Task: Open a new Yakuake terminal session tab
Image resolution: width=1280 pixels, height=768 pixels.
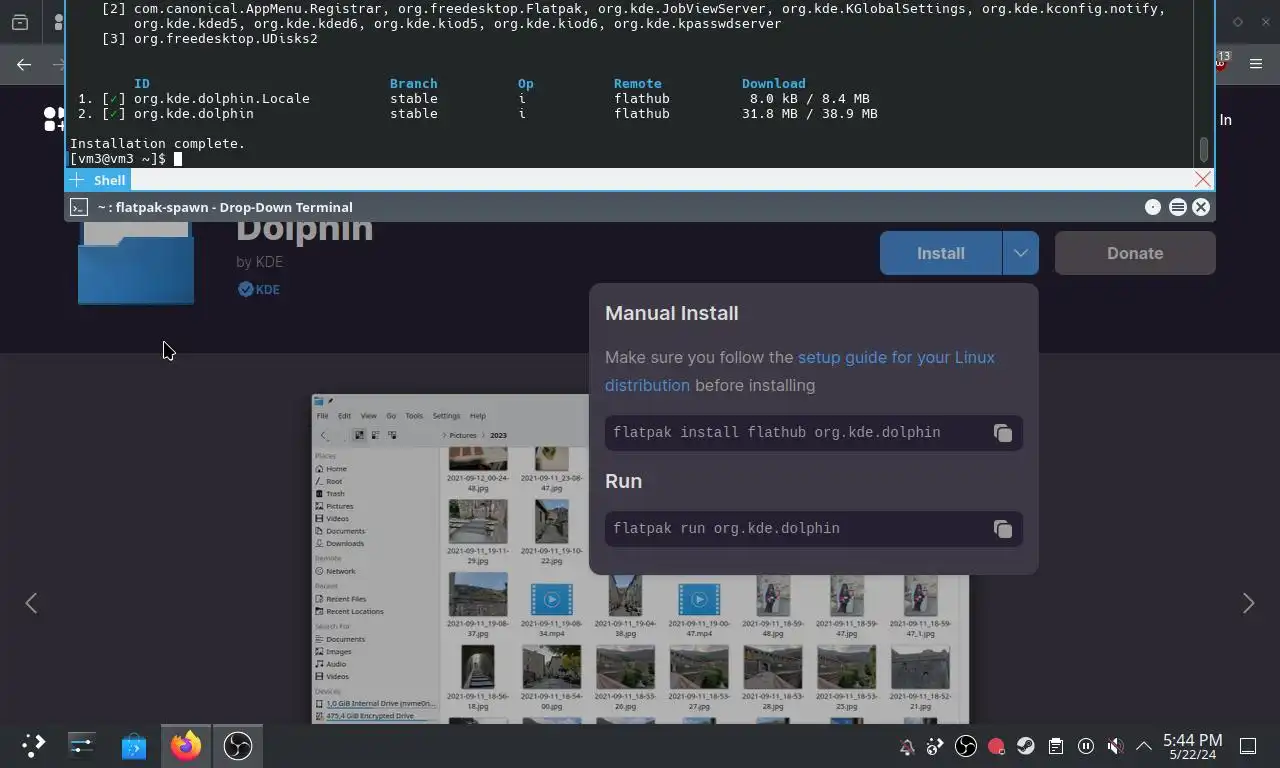Action: coord(77,180)
